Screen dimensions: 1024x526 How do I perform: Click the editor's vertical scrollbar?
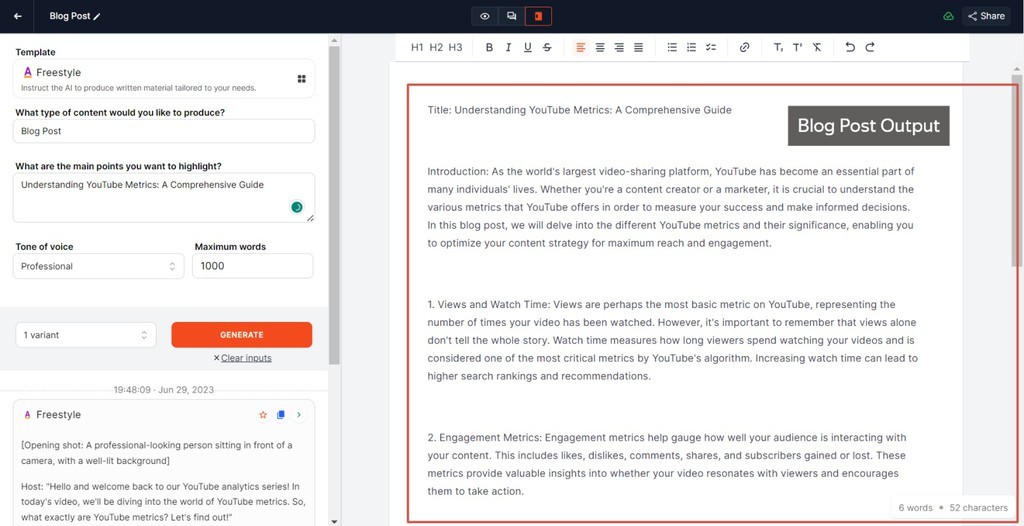[x=1017, y=170]
